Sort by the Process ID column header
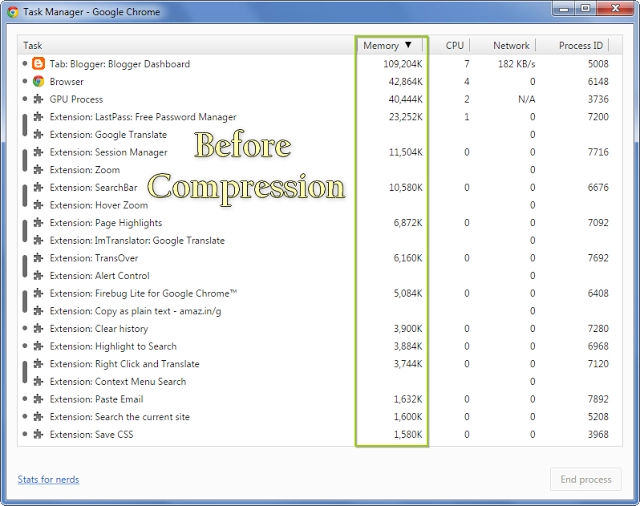The image size is (640, 506). click(x=573, y=45)
